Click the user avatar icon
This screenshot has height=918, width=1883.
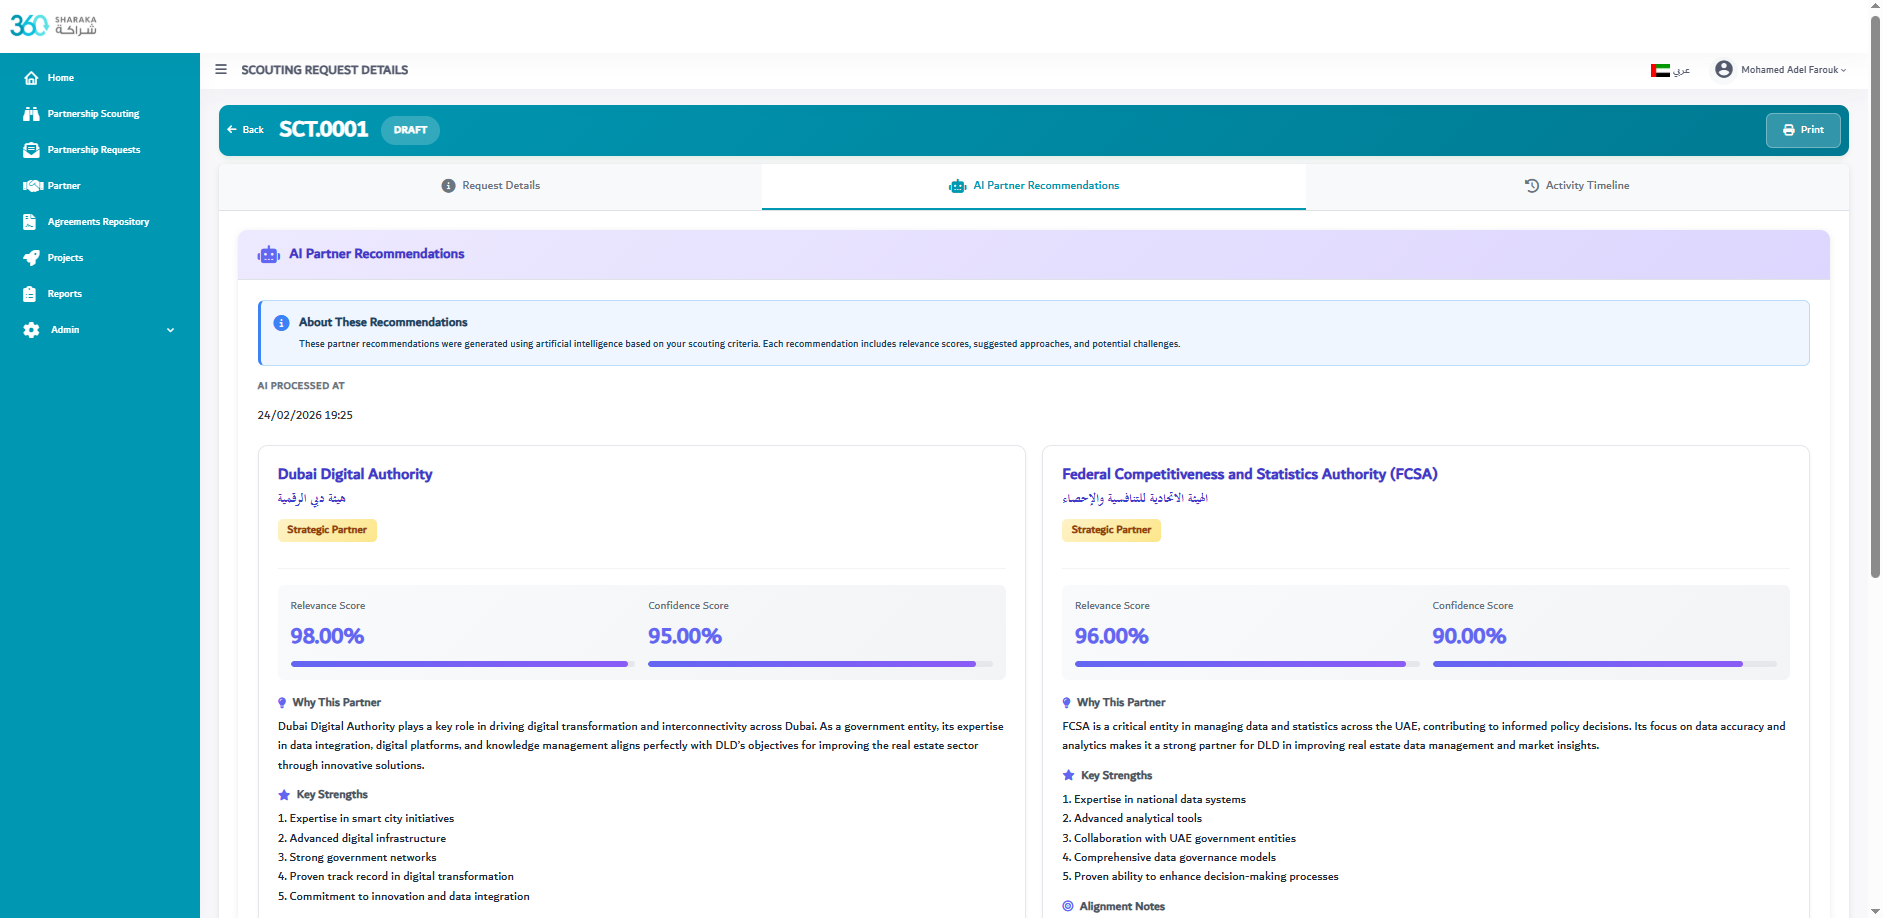1724,69
